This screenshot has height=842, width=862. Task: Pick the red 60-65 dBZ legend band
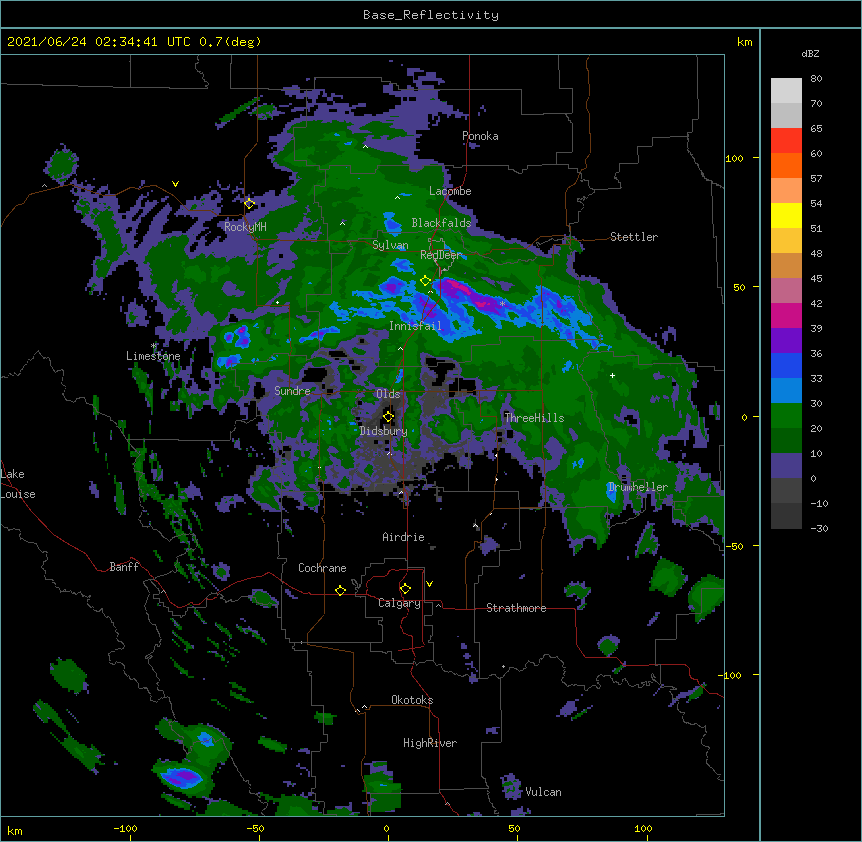(x=786, y=141)
